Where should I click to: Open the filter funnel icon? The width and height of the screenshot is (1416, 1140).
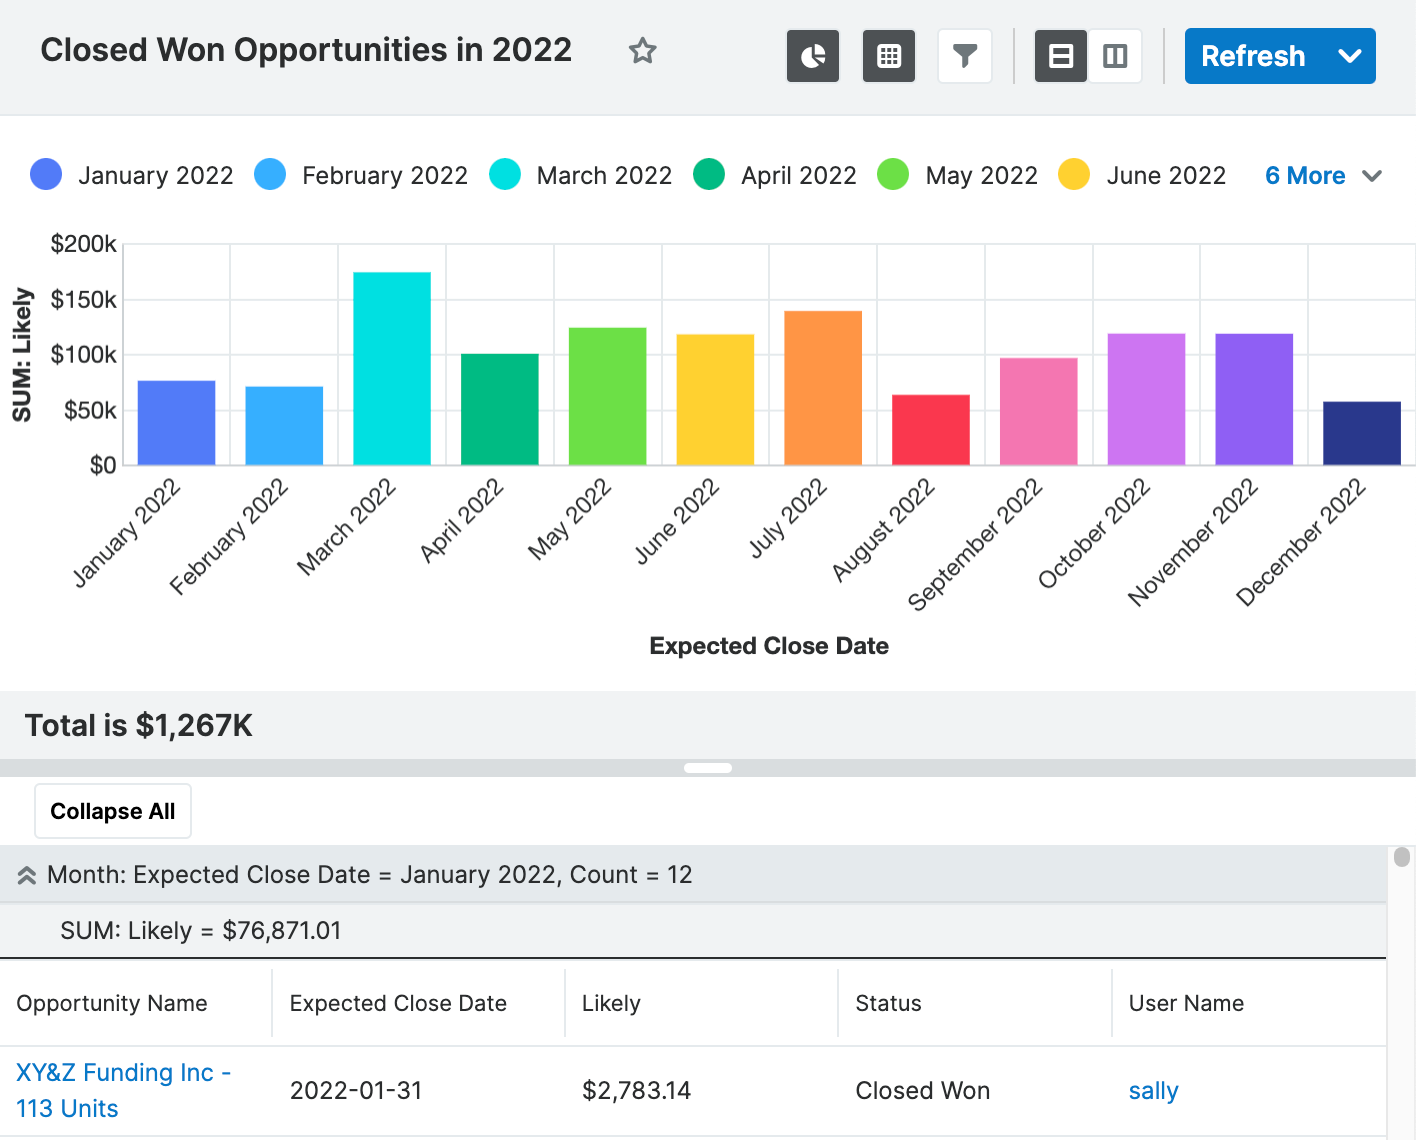[965, 56]
